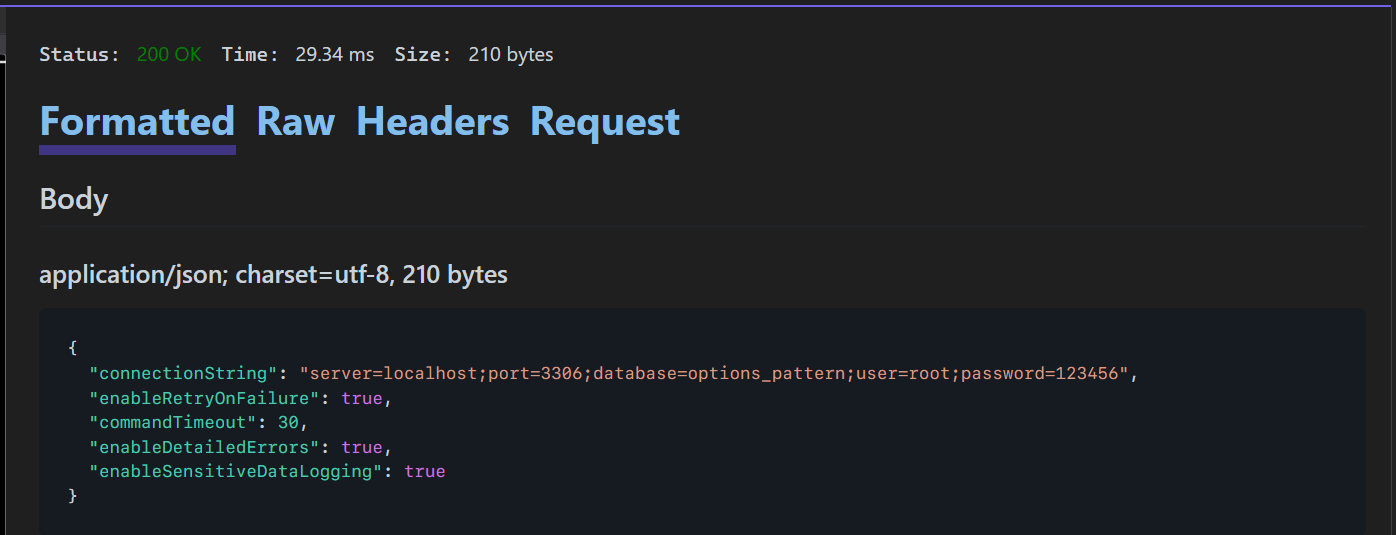Click the application/json content type heading
The height and width of the screenshot is (535, 1396).
273,274
